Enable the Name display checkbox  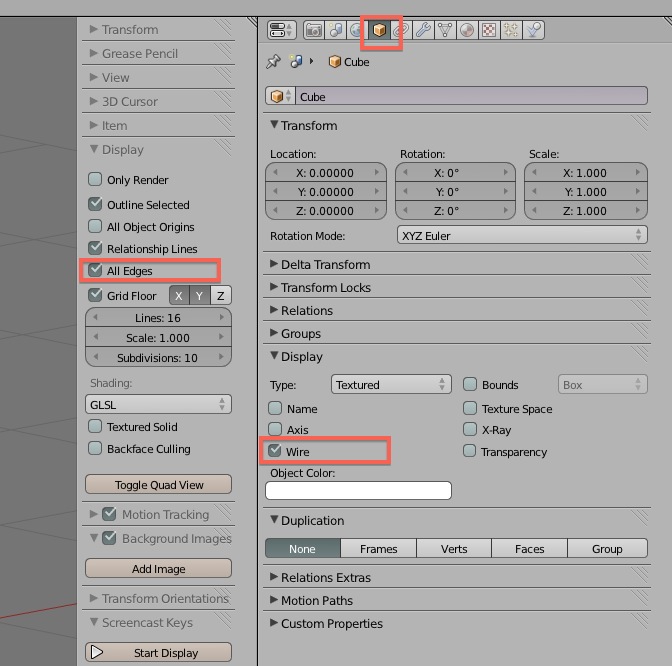(275, 408)
